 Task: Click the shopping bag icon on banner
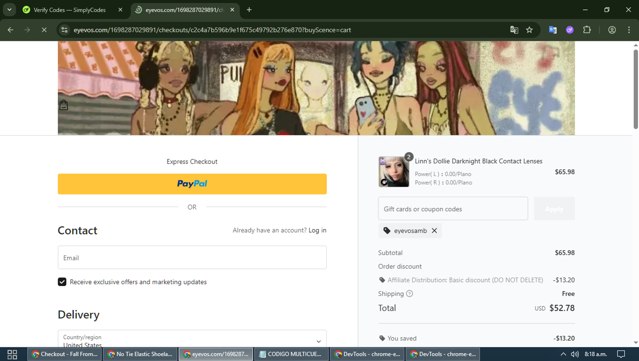(64, 106)
